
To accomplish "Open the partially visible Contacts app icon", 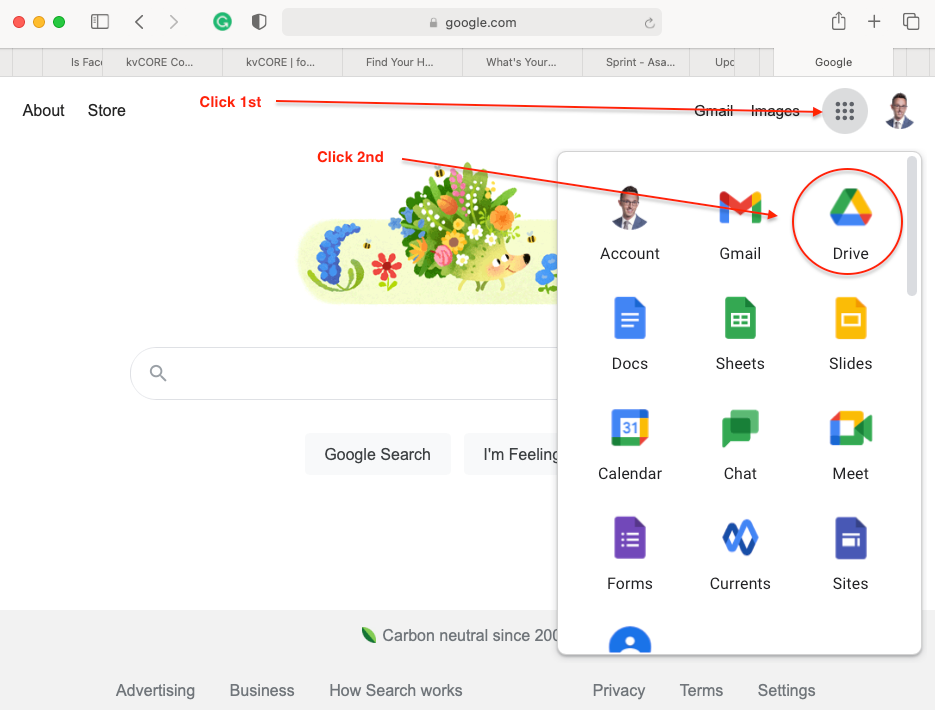I will click(630, 640).
